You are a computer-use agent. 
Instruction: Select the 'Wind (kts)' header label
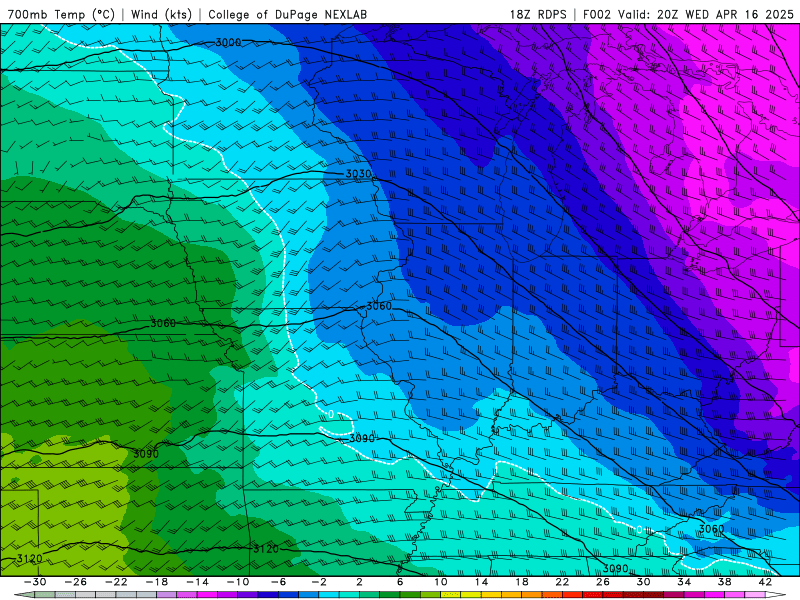coord(161,14)
